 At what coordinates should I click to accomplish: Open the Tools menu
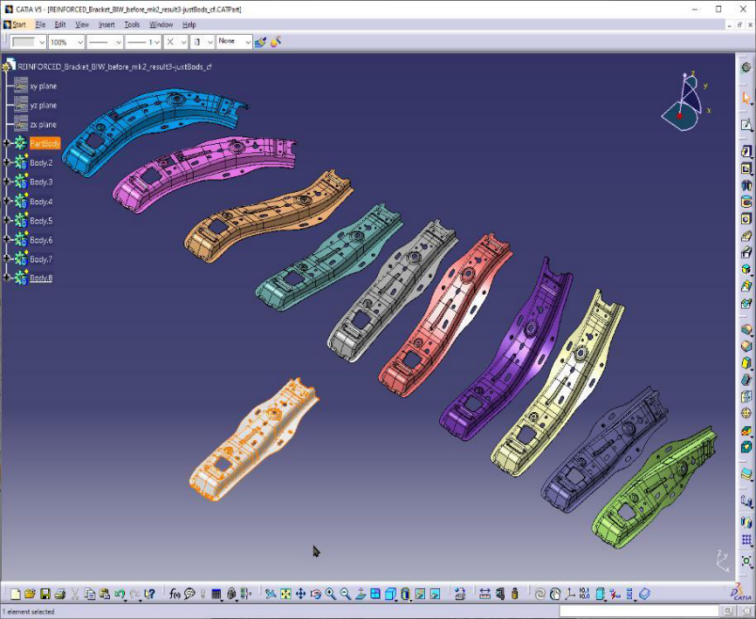click(132, 24)
